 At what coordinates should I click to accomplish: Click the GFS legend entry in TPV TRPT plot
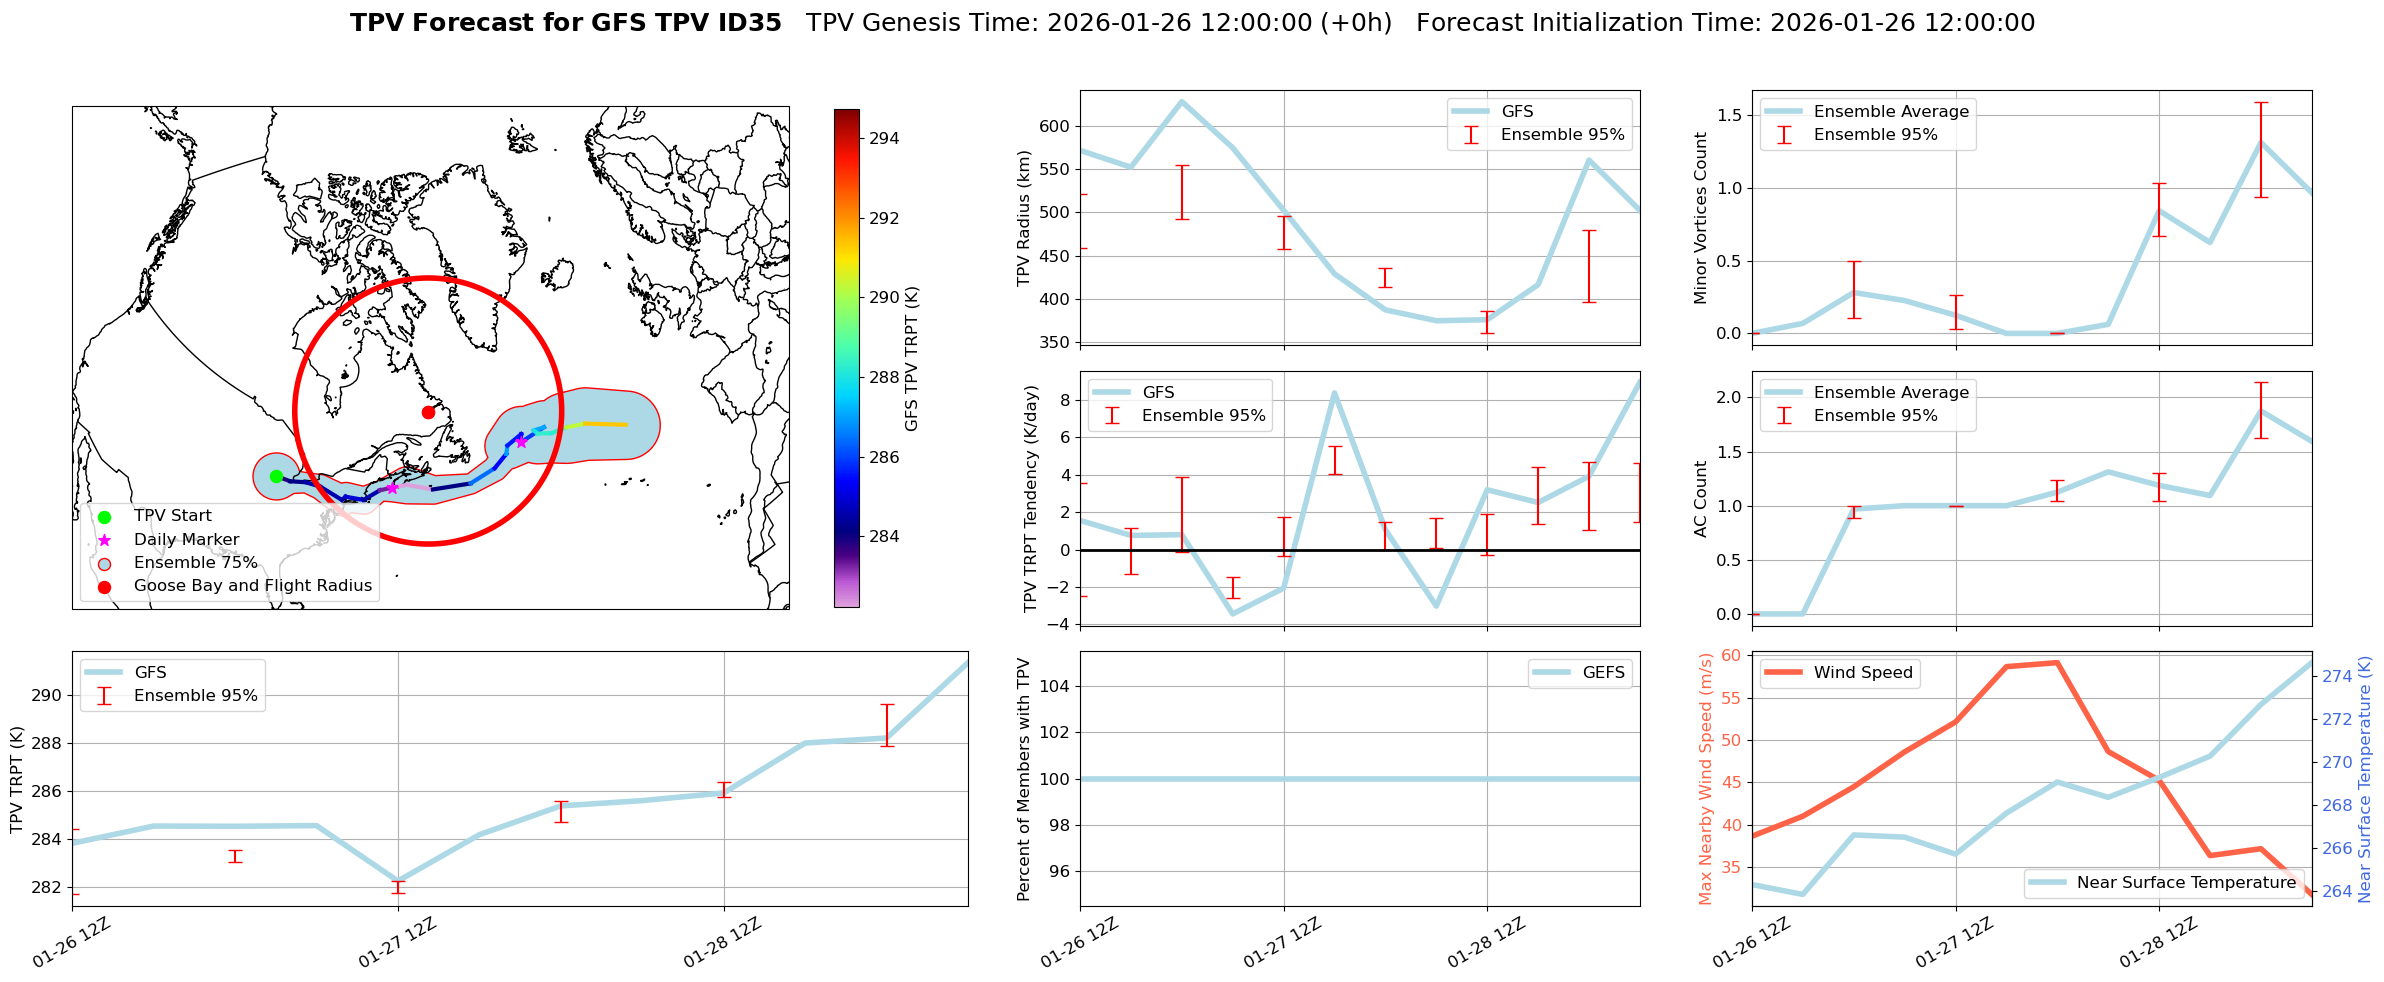pyautogui.click(x=150, y=673)
